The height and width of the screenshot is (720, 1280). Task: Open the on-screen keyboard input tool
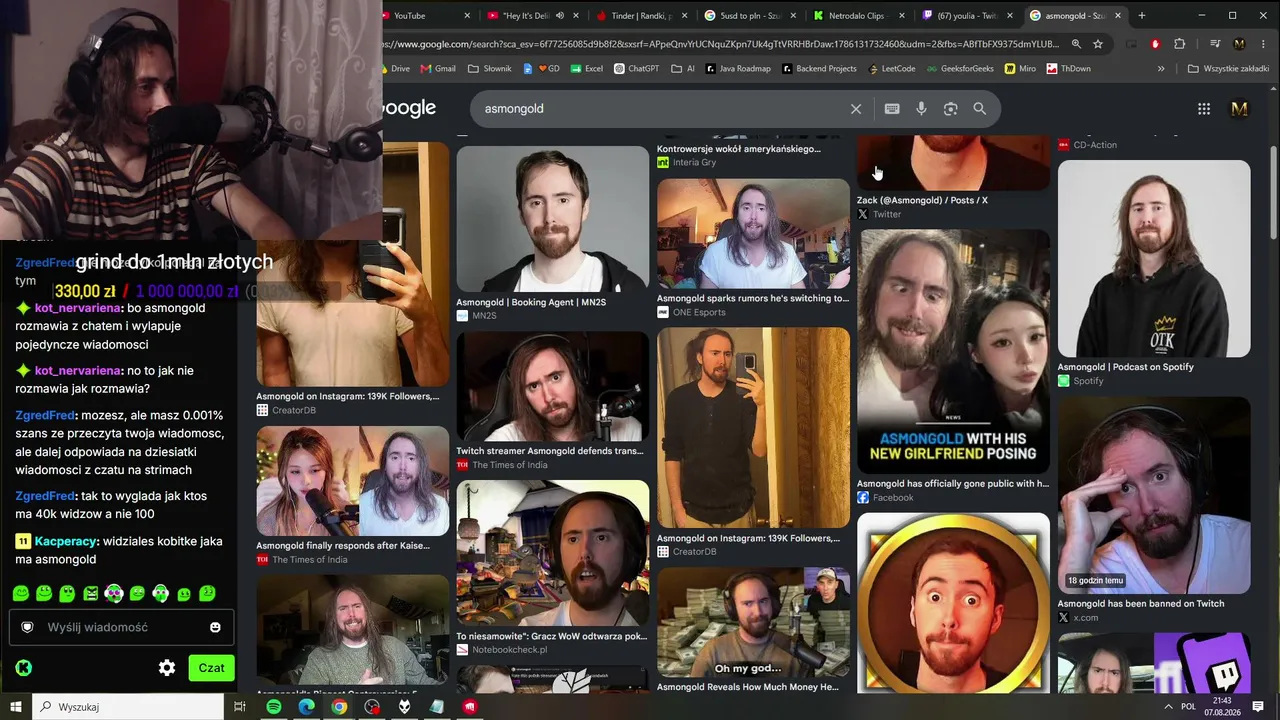[x=892, y=109]
